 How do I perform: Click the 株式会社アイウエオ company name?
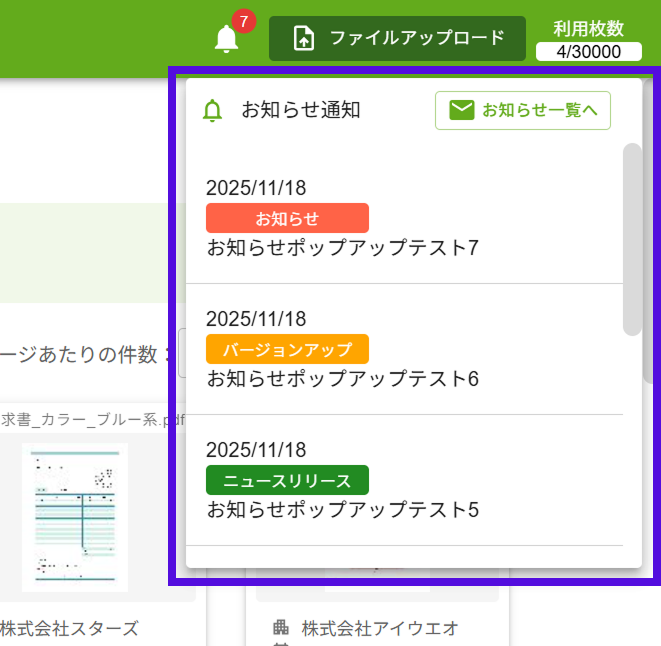pos(380,628)
